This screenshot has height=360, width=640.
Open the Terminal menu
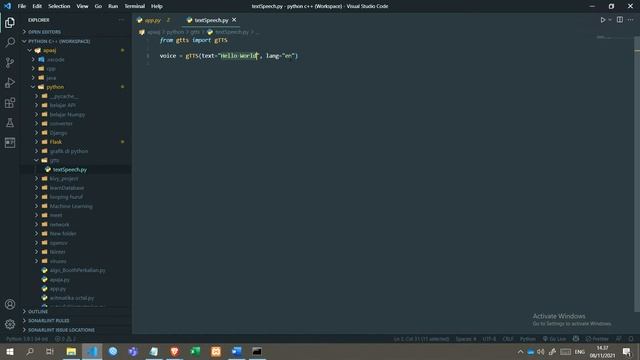(135, 6)
